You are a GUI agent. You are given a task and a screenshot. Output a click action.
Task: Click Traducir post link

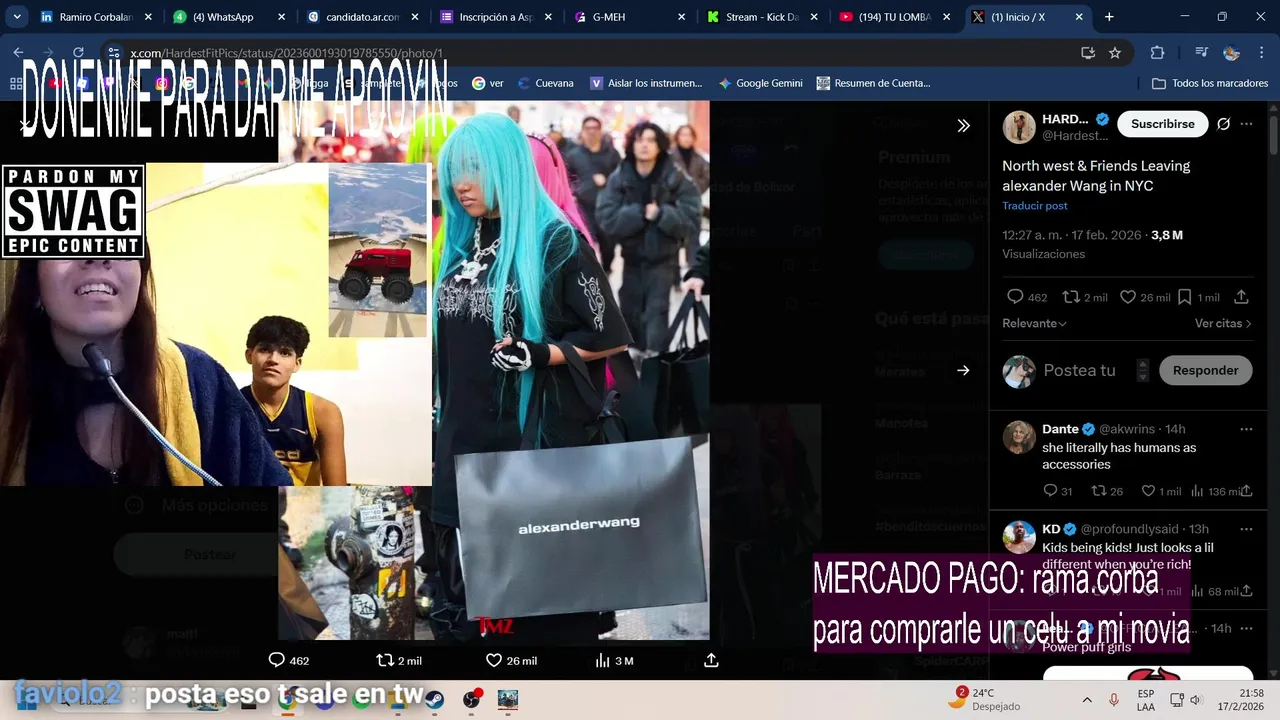pyautogui.click(x=1035, y=206)
